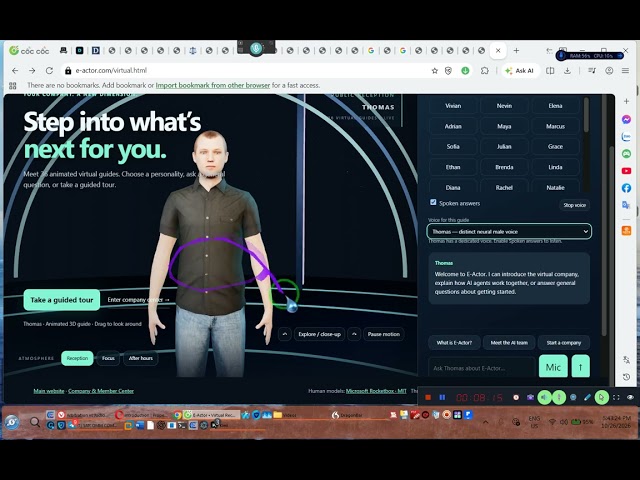Enable the Spoken answers checkbox
The width and height of the screenshot is (640, 480).
[433, 202]
